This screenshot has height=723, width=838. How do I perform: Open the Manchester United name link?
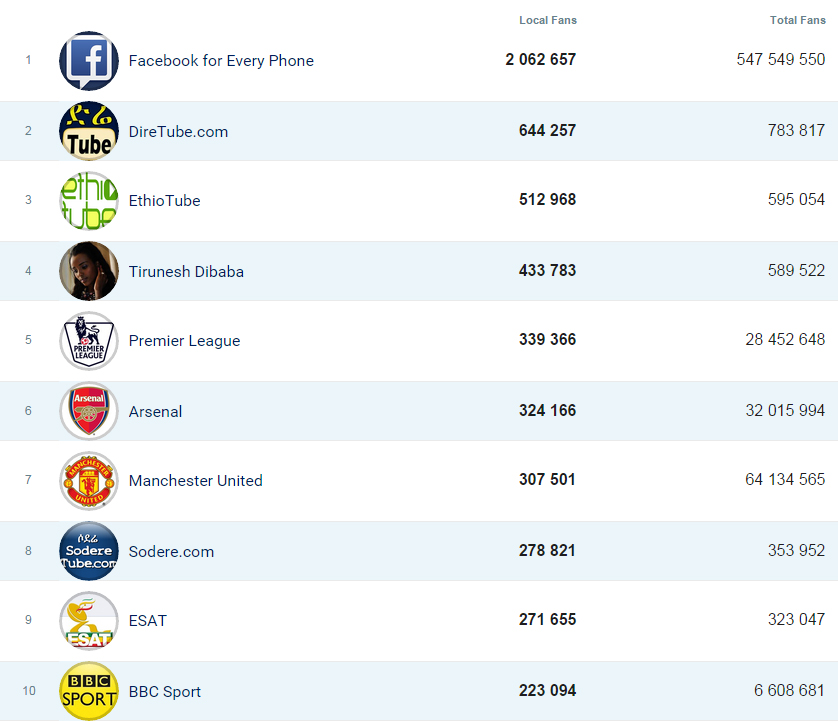click(x=195, y=481)
